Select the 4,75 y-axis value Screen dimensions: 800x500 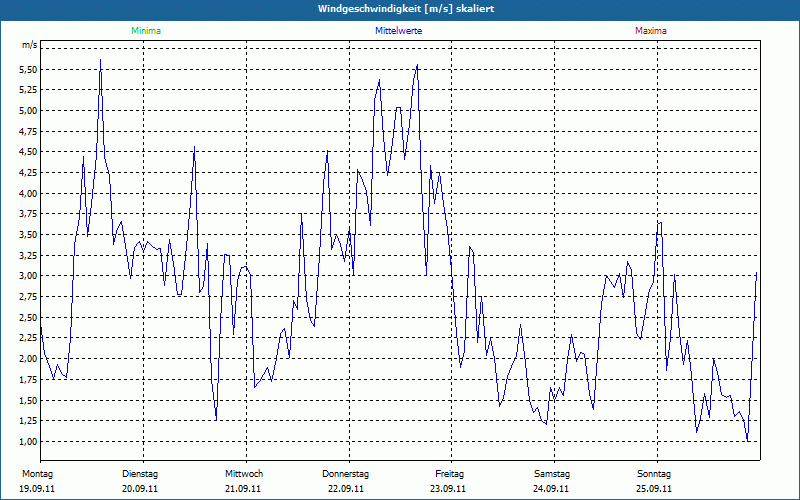point(28,132)
